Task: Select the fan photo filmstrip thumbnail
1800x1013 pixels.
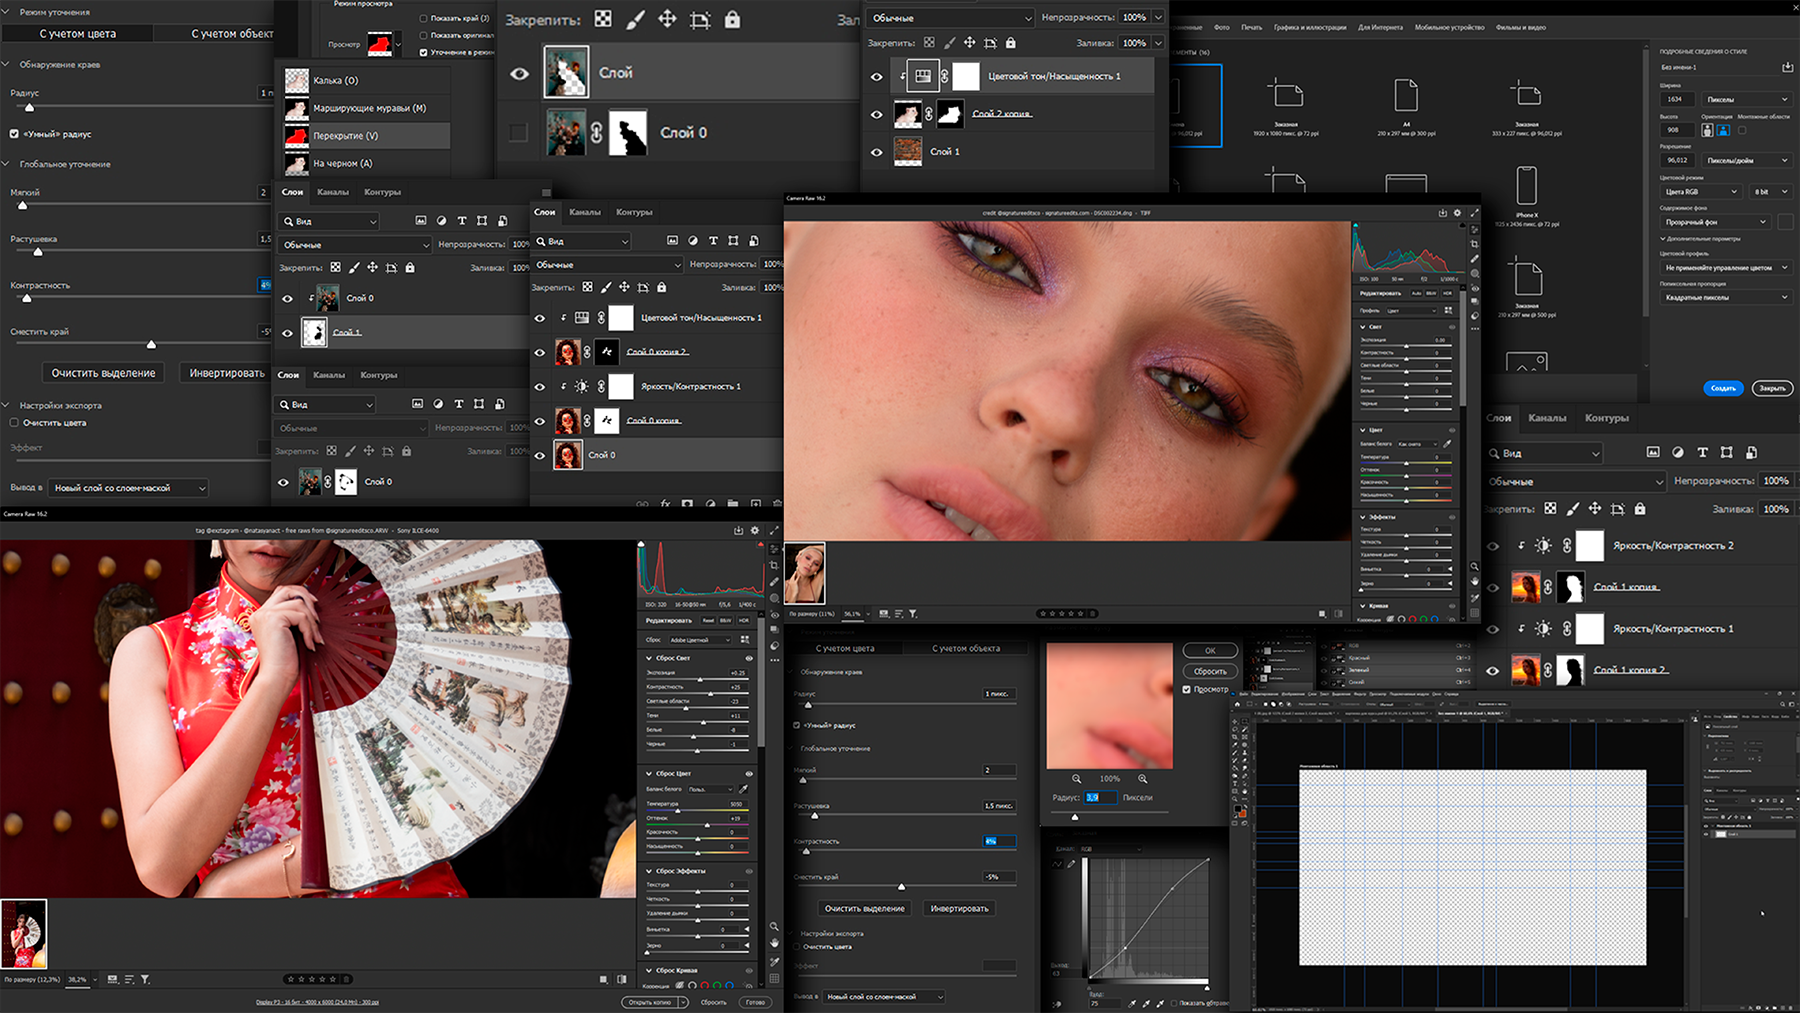Action: click(24, 934)
